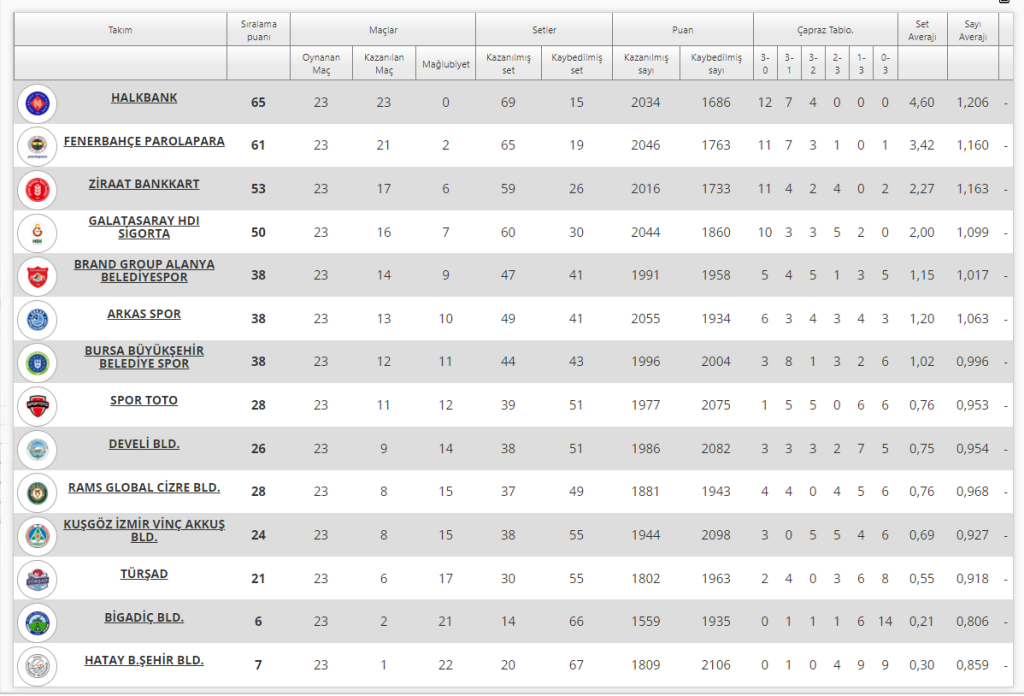Click the Kazanılmış sayı subheader

click(646, 63)
